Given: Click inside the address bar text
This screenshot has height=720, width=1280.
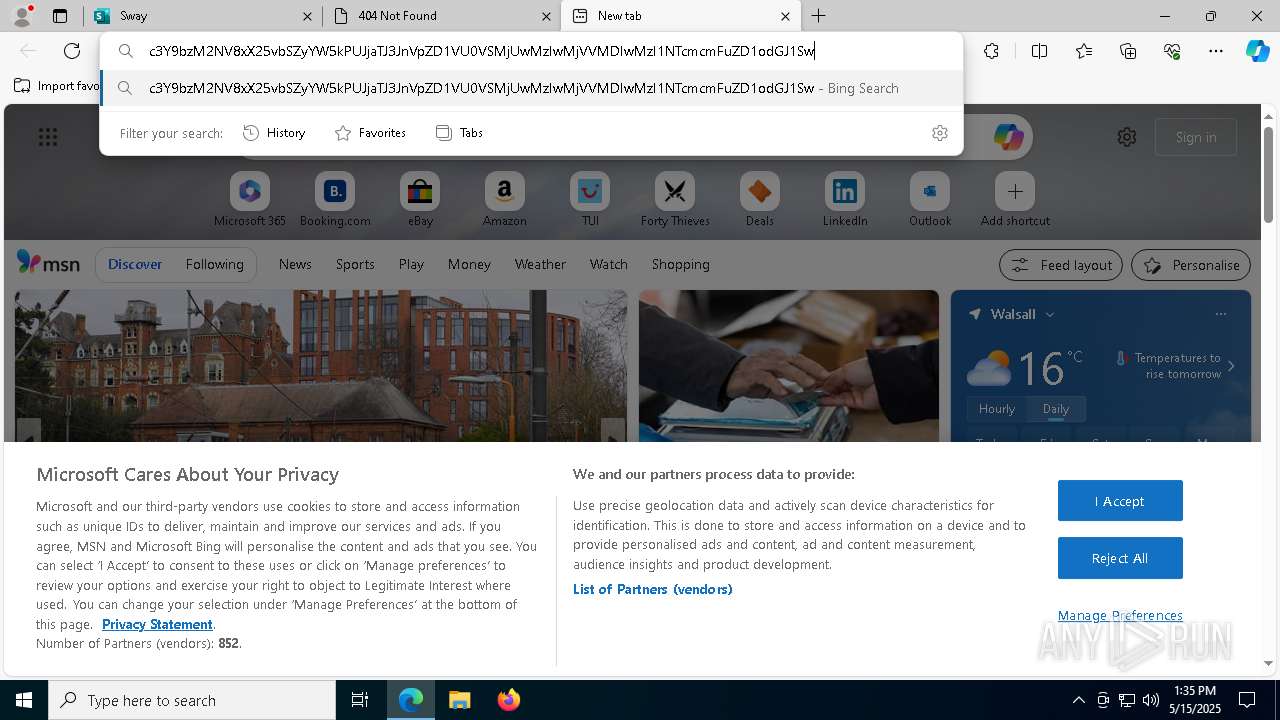Looking at the screenshot, I should (x=482, y=51).
